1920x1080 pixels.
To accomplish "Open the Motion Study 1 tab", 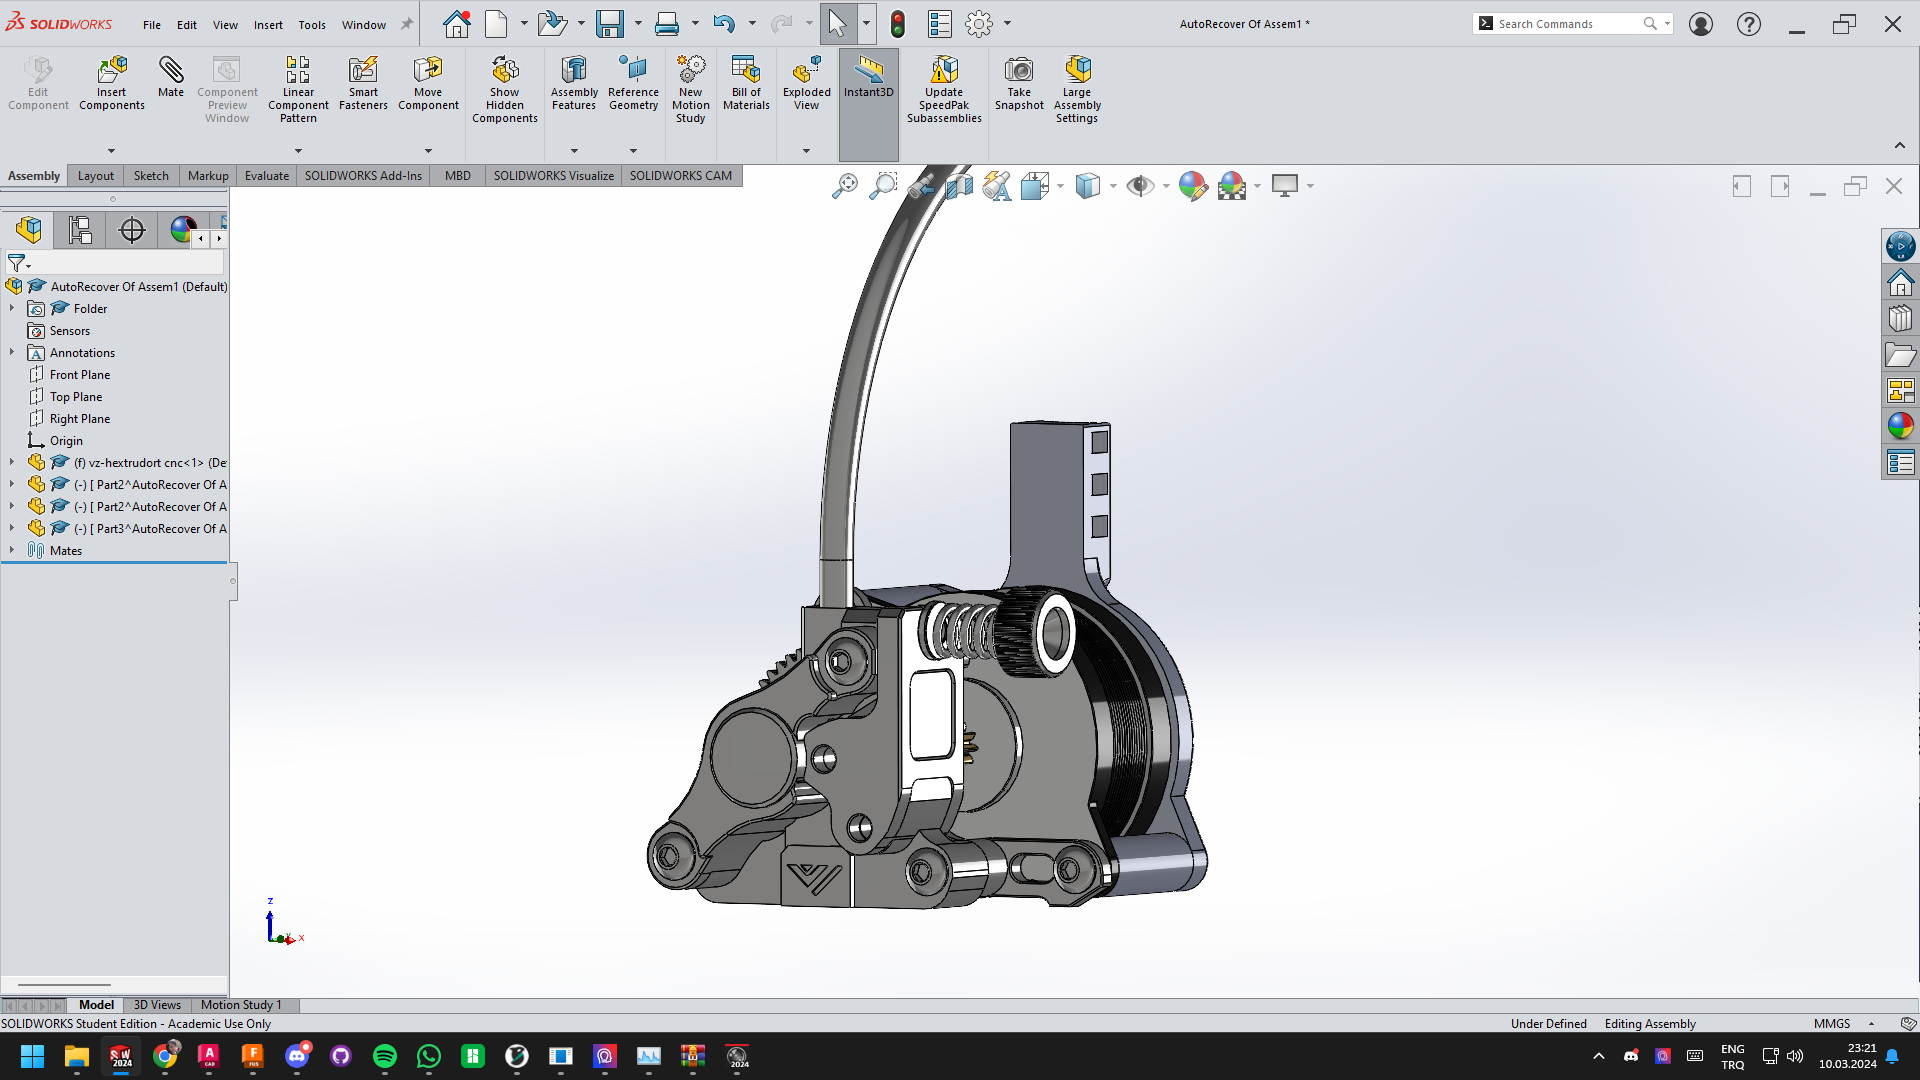I will pyautogui.click(x=241, y=1005).
